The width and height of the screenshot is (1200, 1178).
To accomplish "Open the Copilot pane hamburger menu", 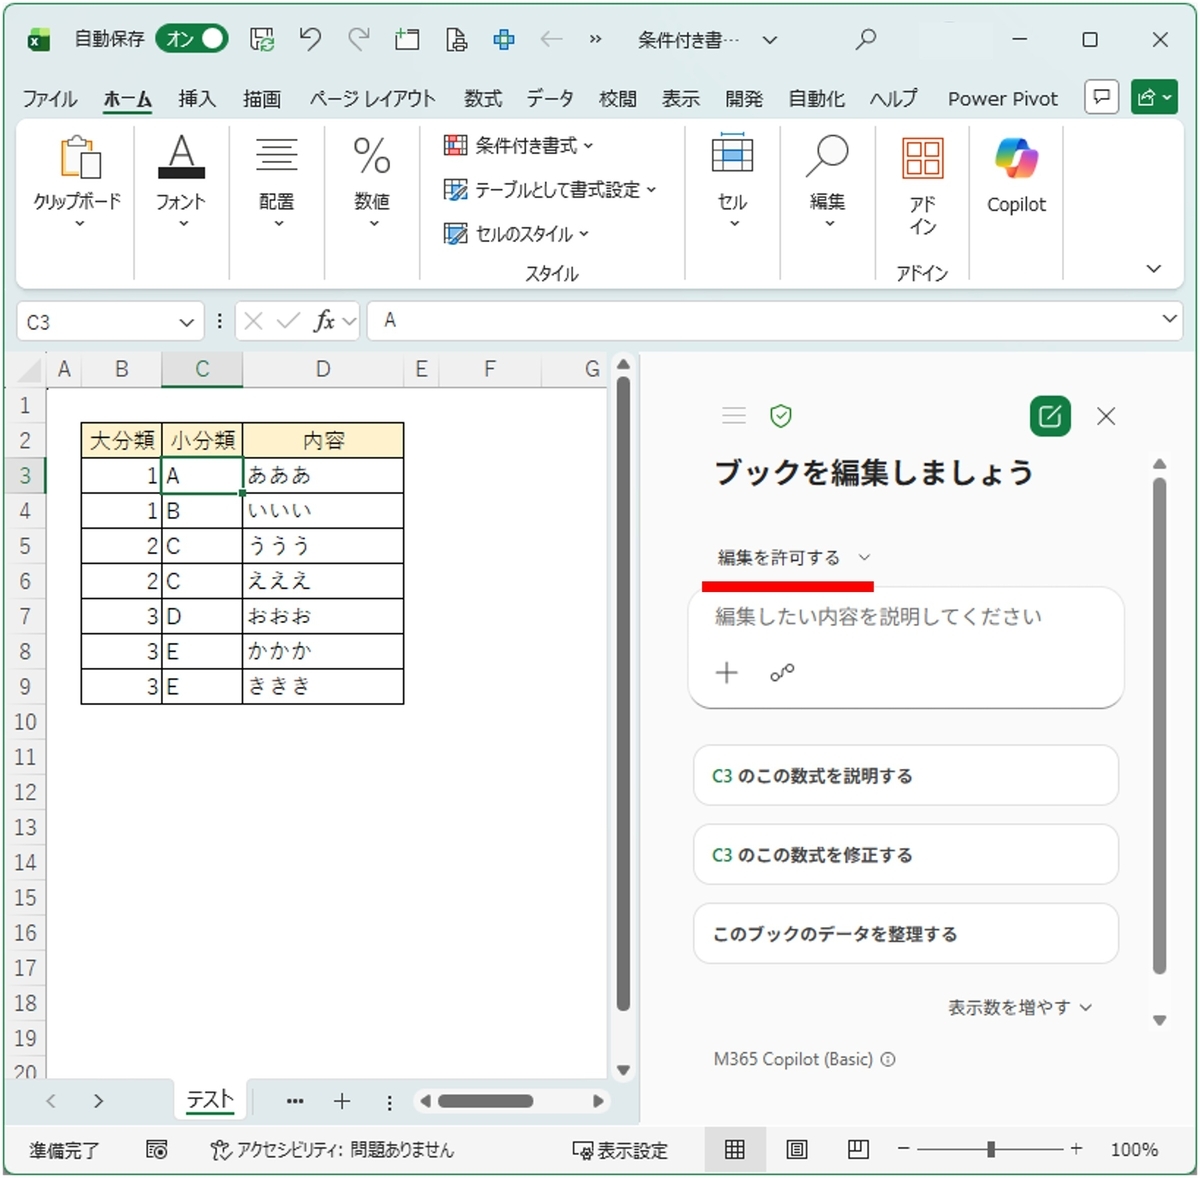I will (x=734, y=415).
